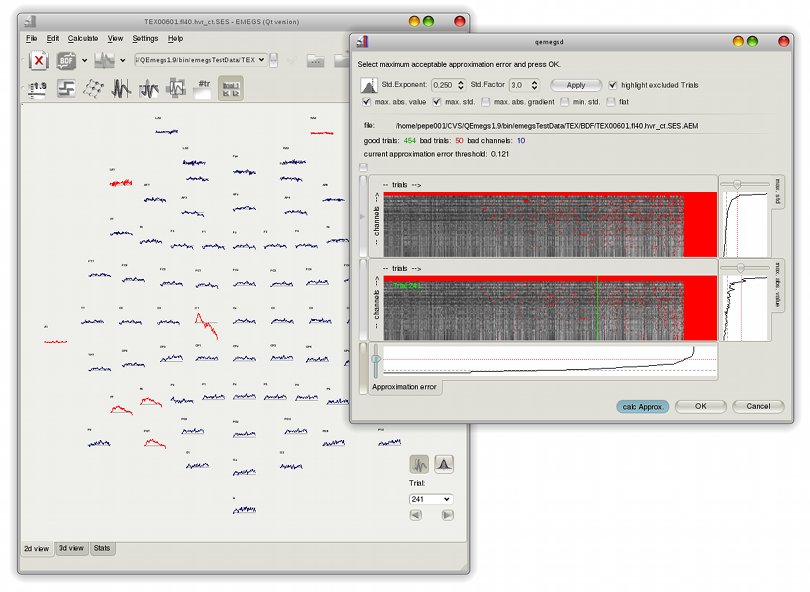Open the Trial number dropdown
Viewport: 810px width, 592px height.
click(x=431, y=499)
